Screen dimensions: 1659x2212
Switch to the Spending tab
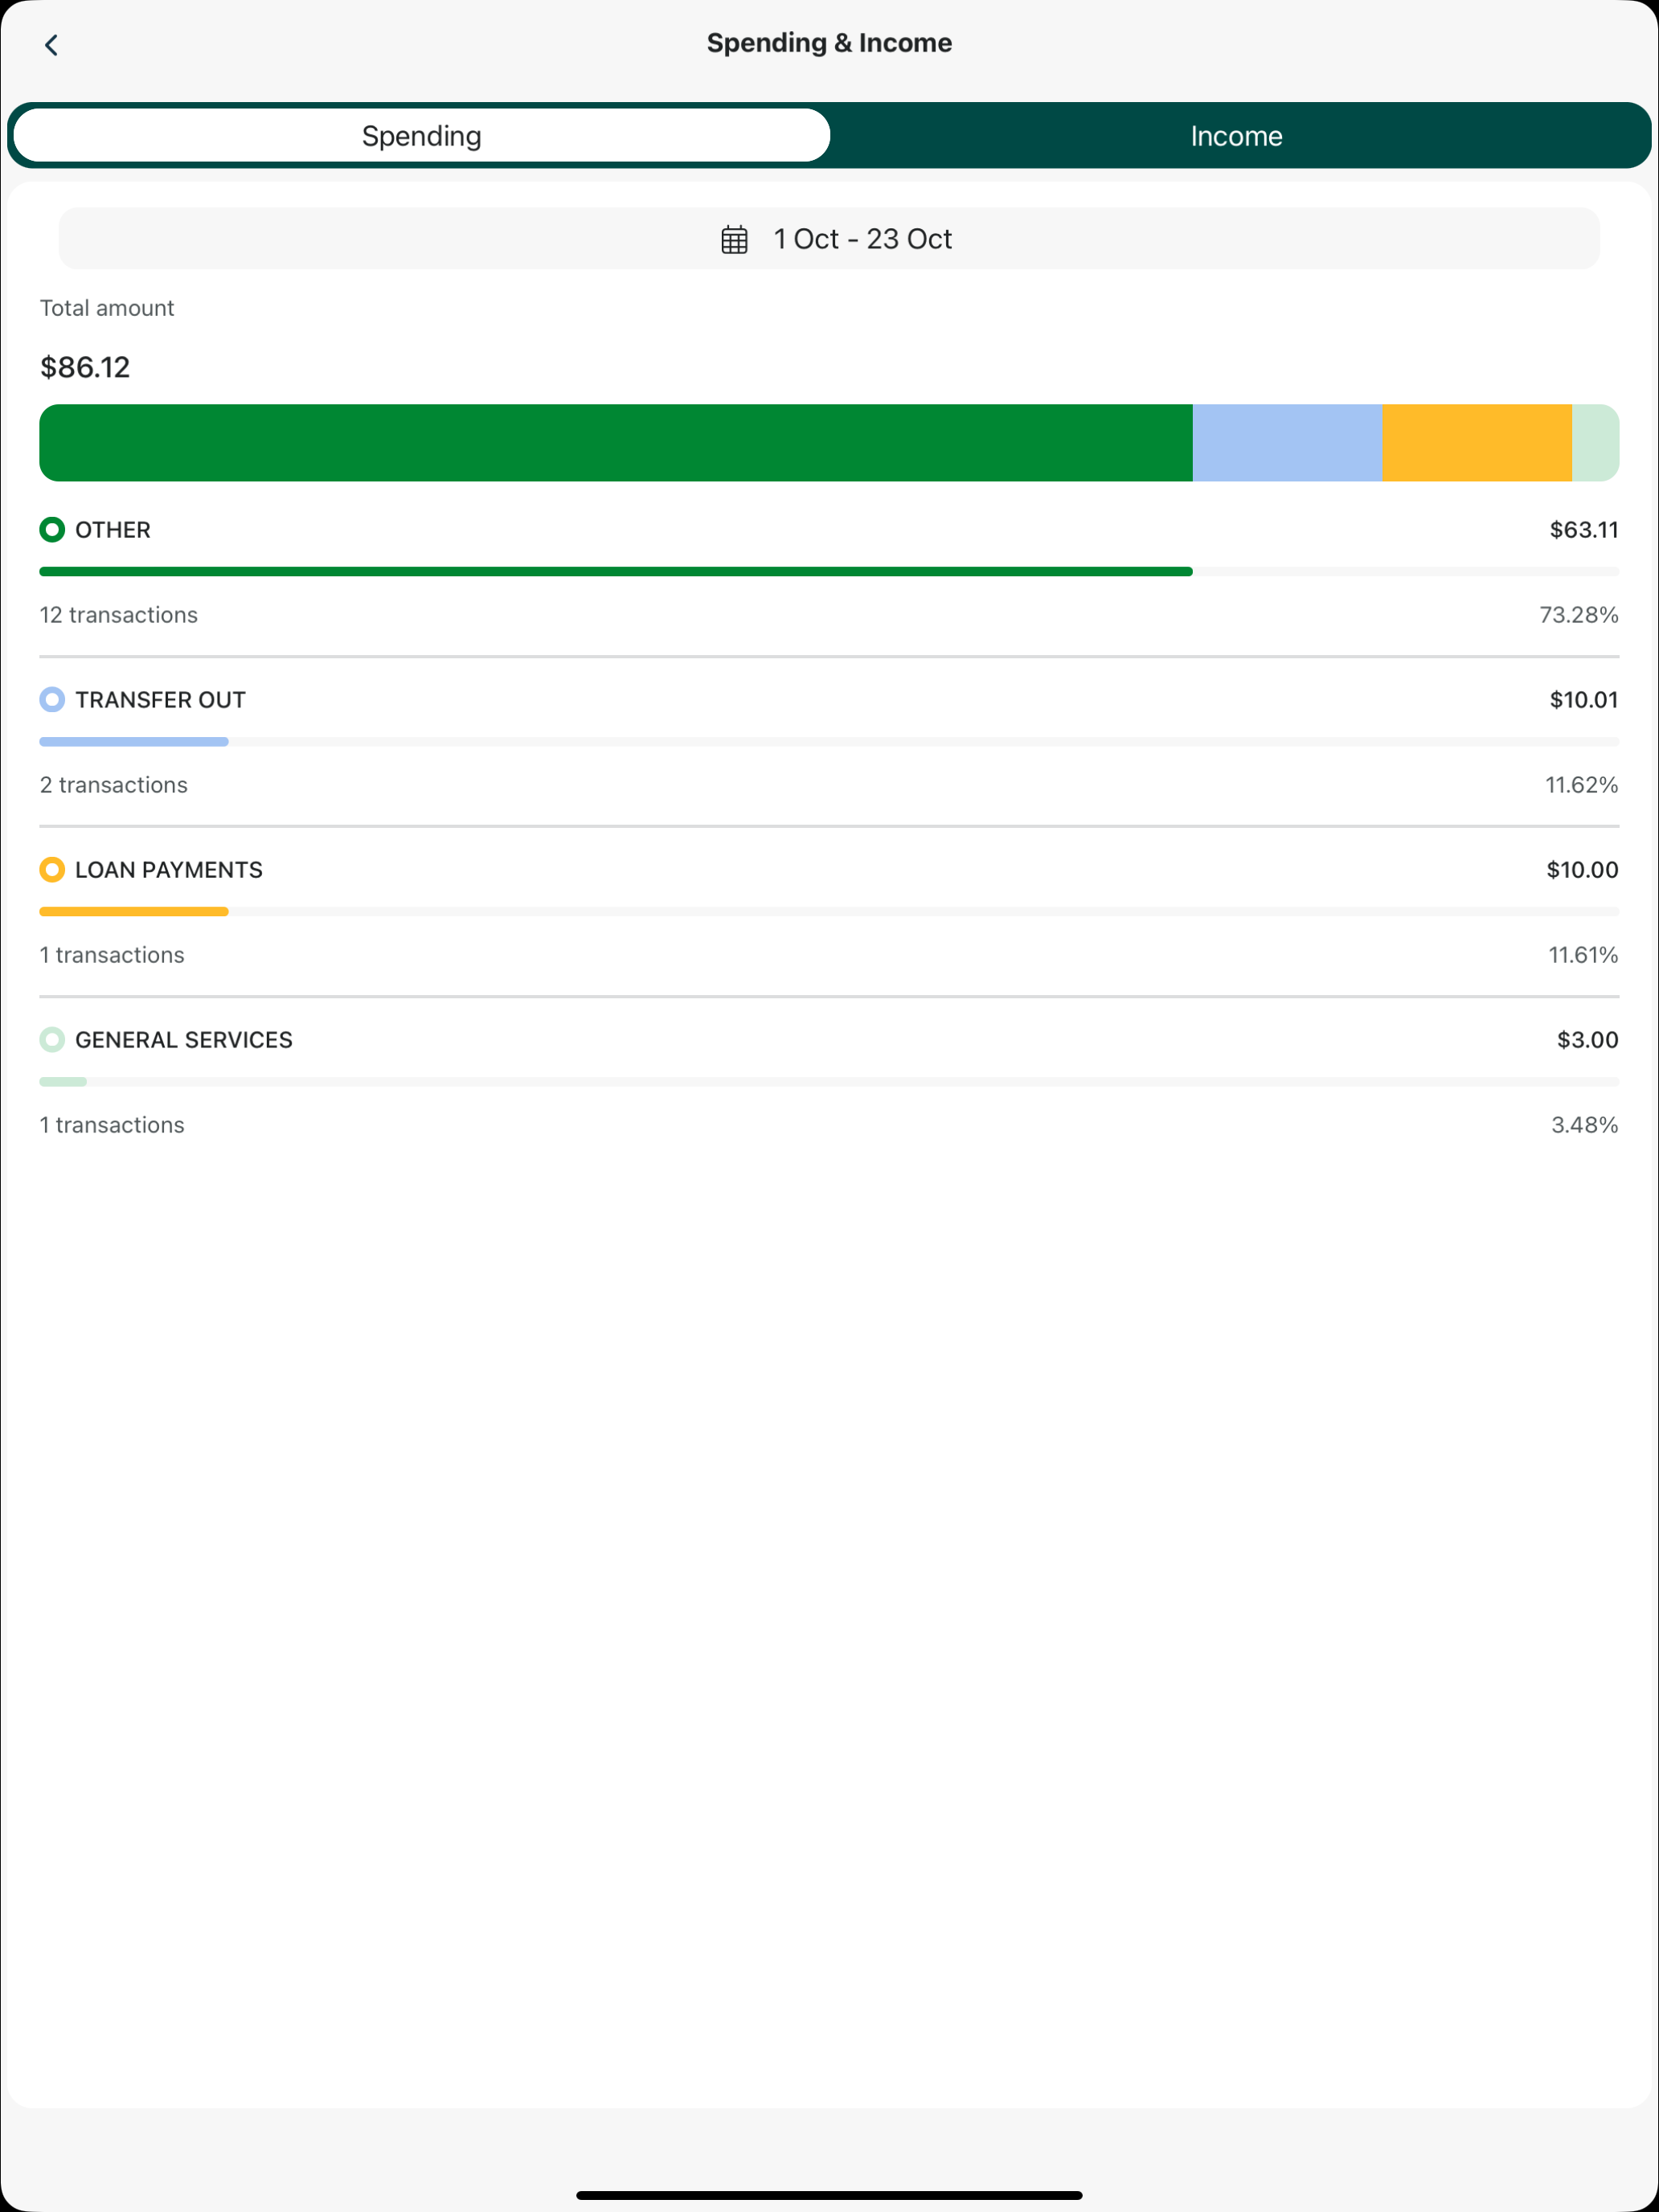click(x=422, y=135)
